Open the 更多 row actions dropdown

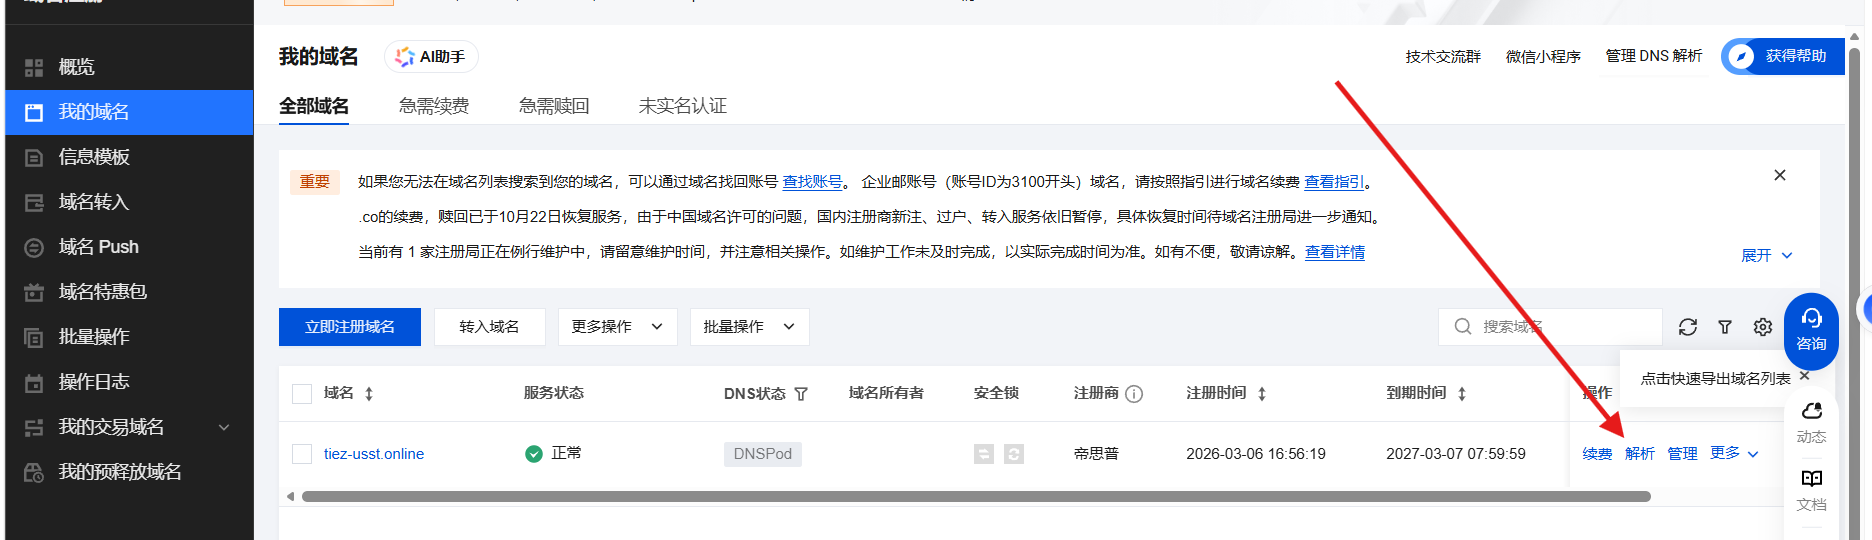pyautogui.click(x=1734, y=453)
